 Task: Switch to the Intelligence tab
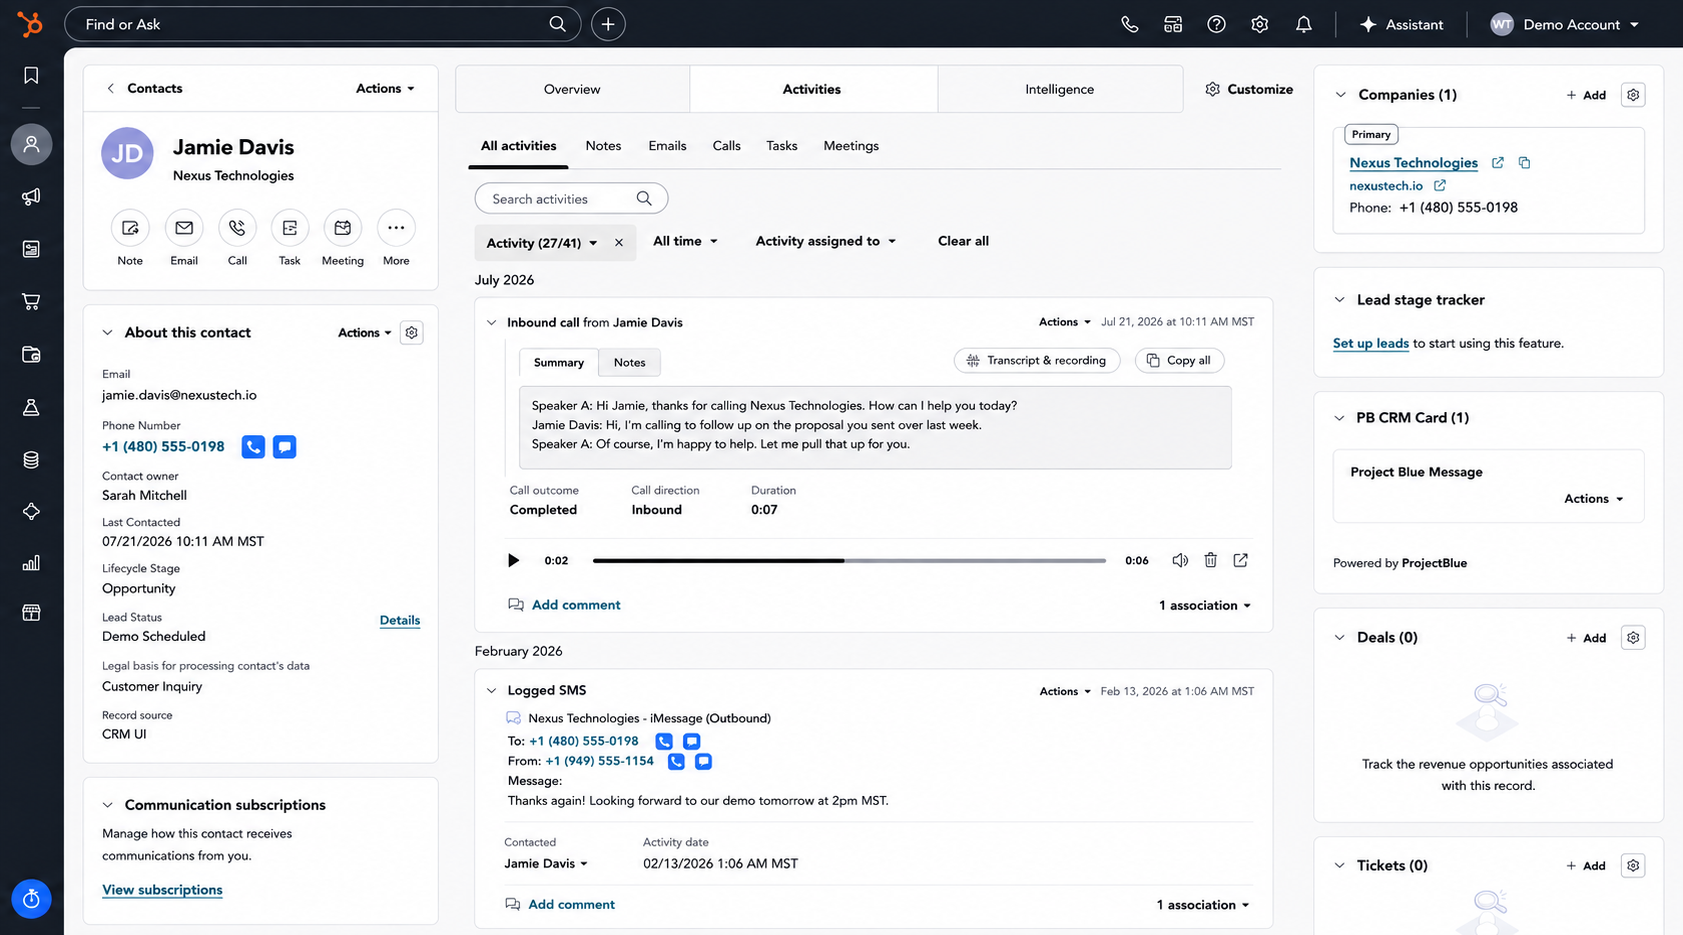[1060, 89]
